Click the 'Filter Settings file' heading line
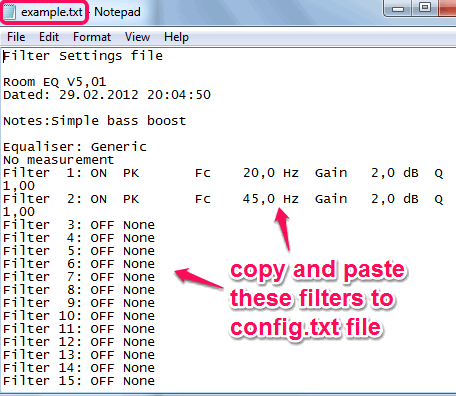Screen dimensions: 456x396 pyautogui.click(x=83, y=56)
